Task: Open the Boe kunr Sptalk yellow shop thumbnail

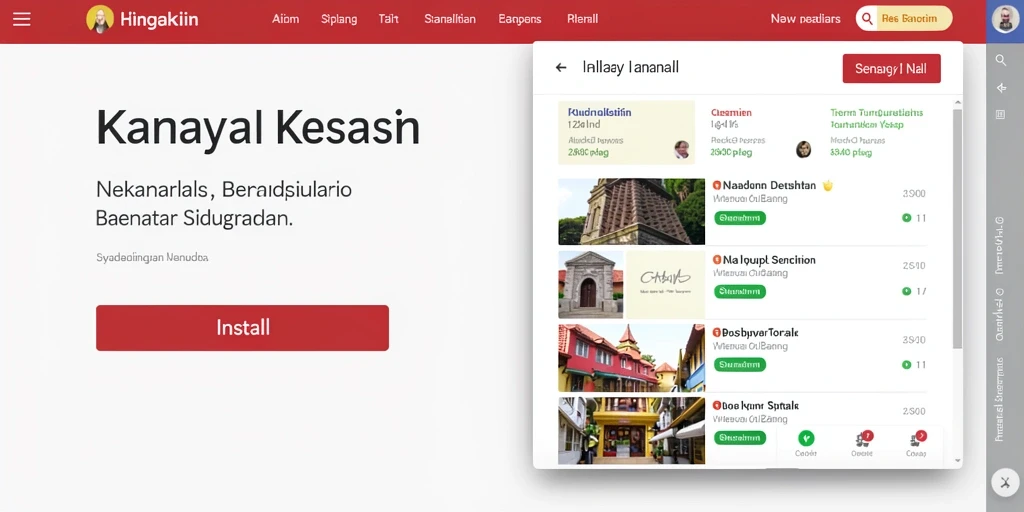Action: [x=632, y=431]
